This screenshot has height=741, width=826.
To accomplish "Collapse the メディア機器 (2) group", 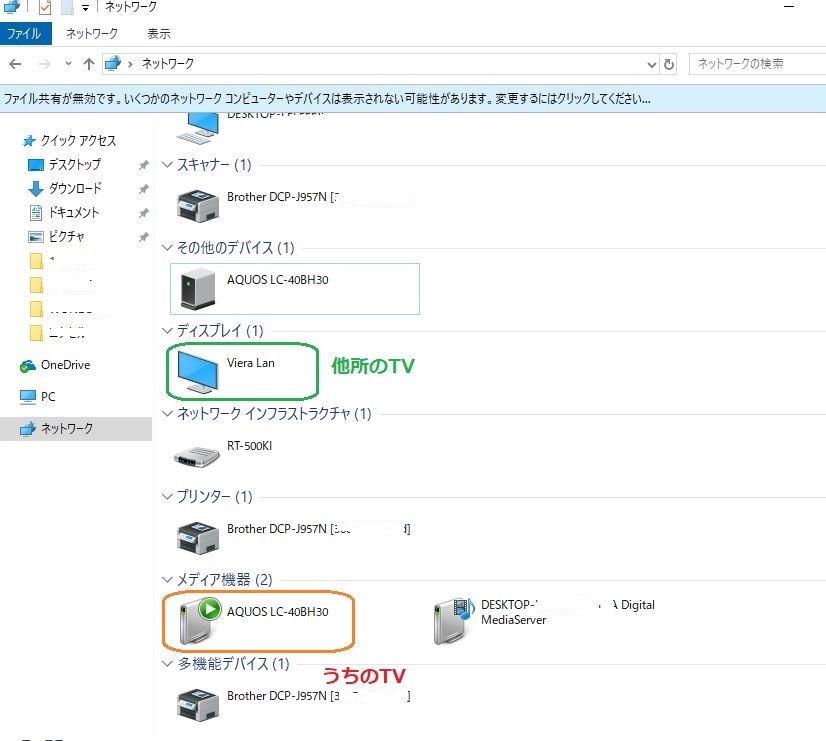I will pos(167,579).
